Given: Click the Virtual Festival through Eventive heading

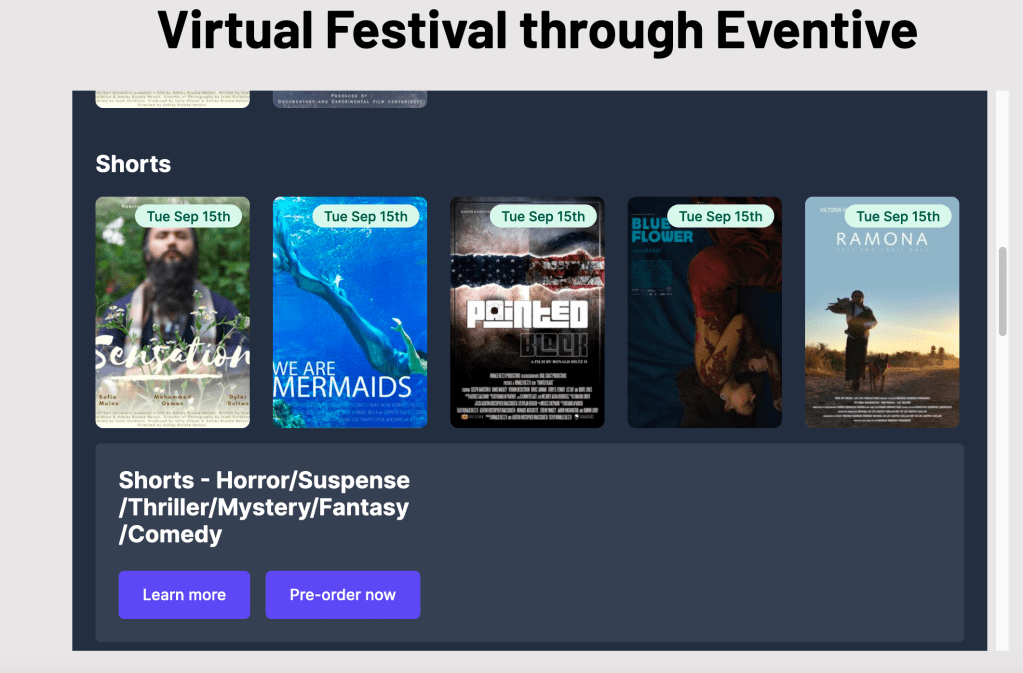Looking at the screenshot, I should (x=537, y=30).
